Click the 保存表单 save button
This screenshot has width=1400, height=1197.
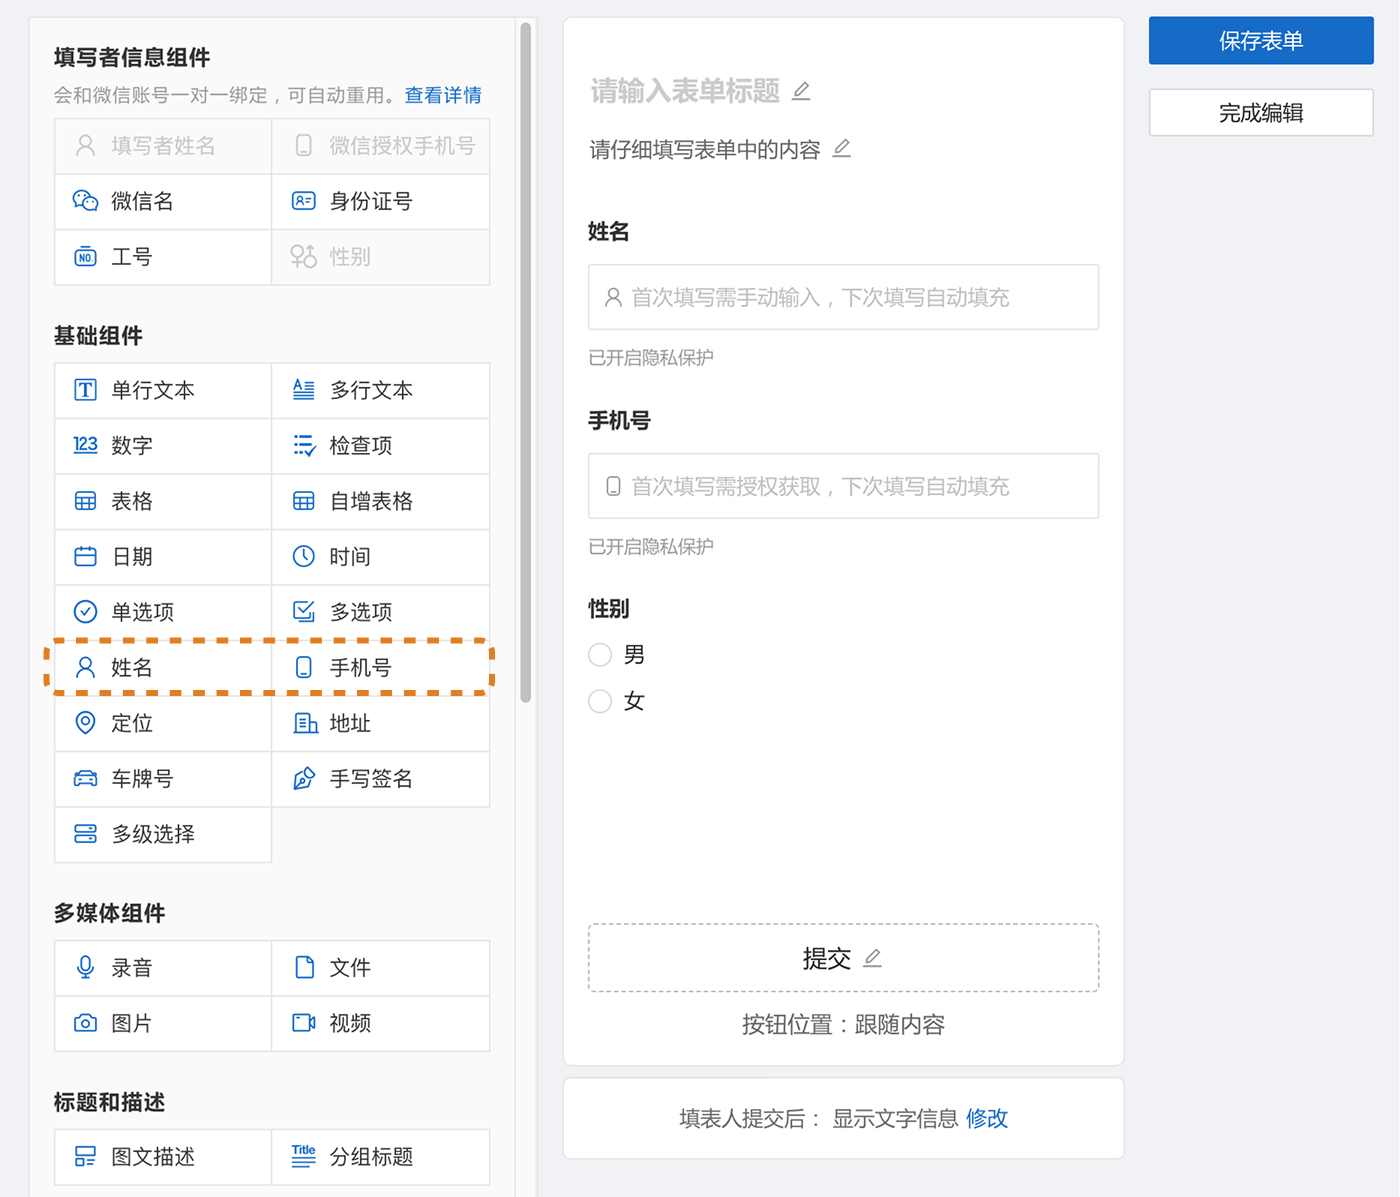pos(1260,41)
